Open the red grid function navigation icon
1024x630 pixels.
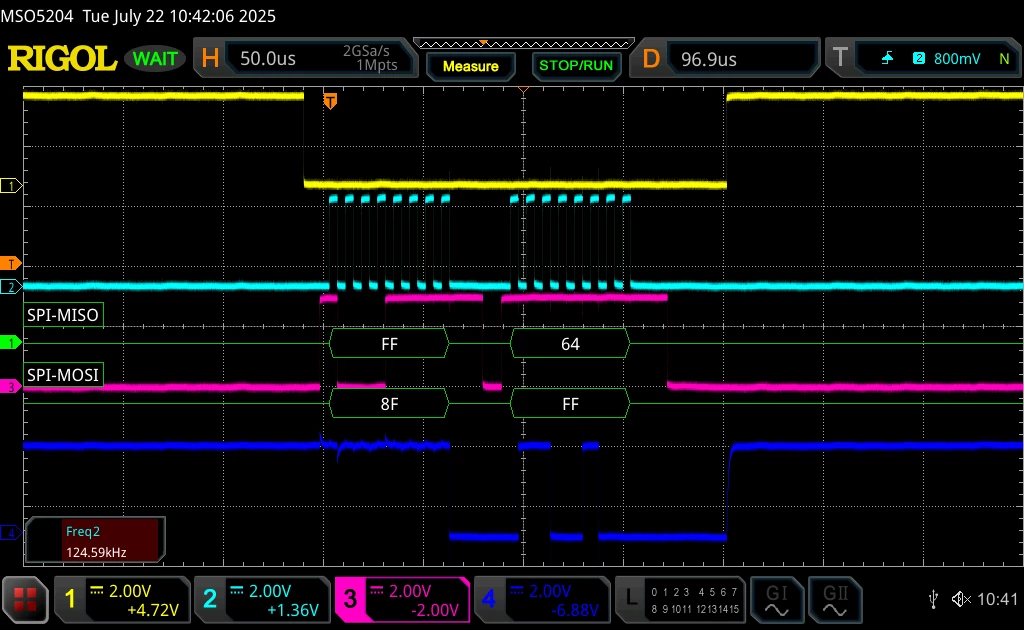pyautogui.click(x=25, y=599)
